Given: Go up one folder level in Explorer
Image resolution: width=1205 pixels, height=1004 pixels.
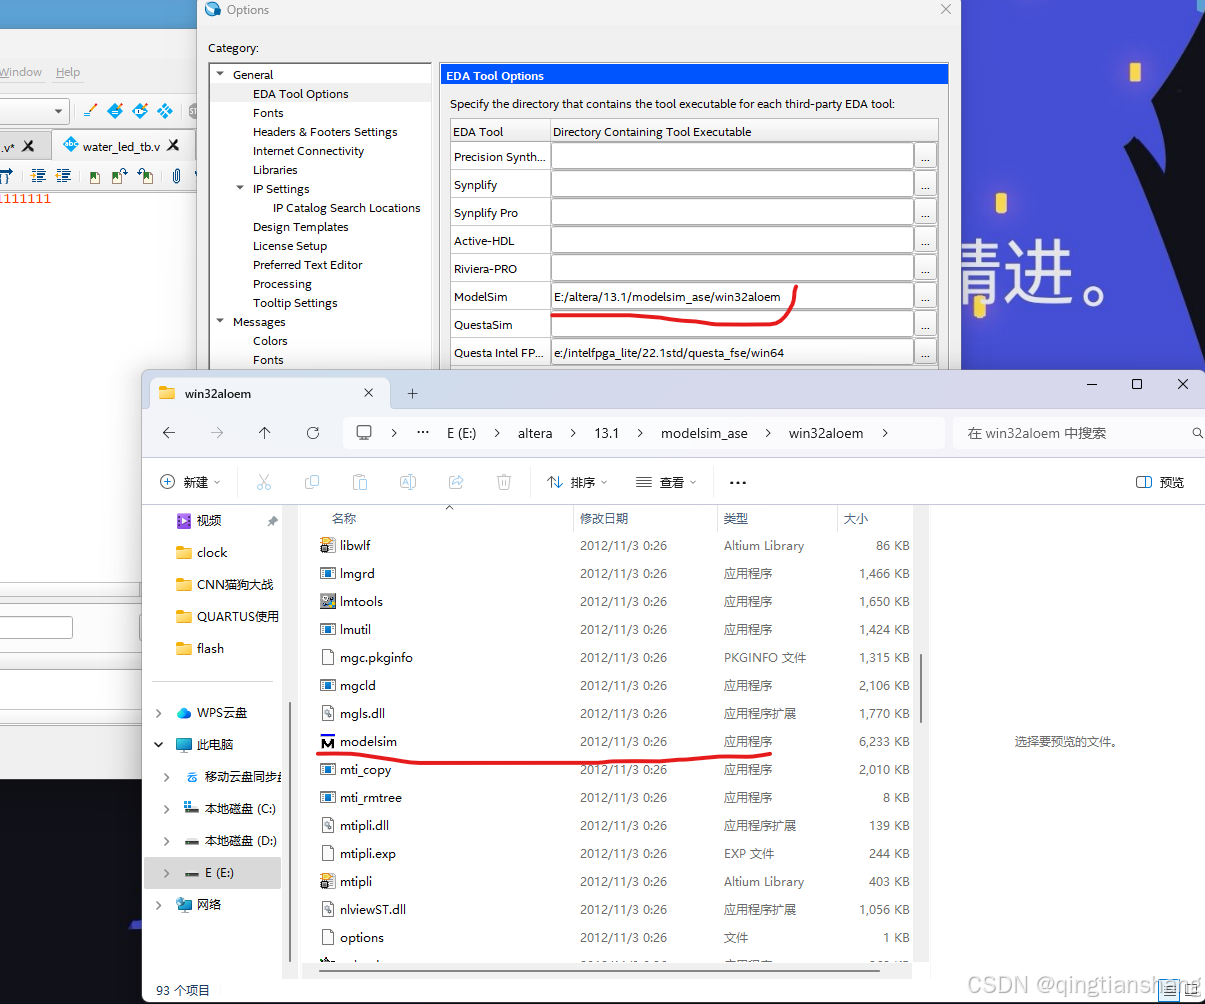Looking at the screenshot, I should coord(264,433).
